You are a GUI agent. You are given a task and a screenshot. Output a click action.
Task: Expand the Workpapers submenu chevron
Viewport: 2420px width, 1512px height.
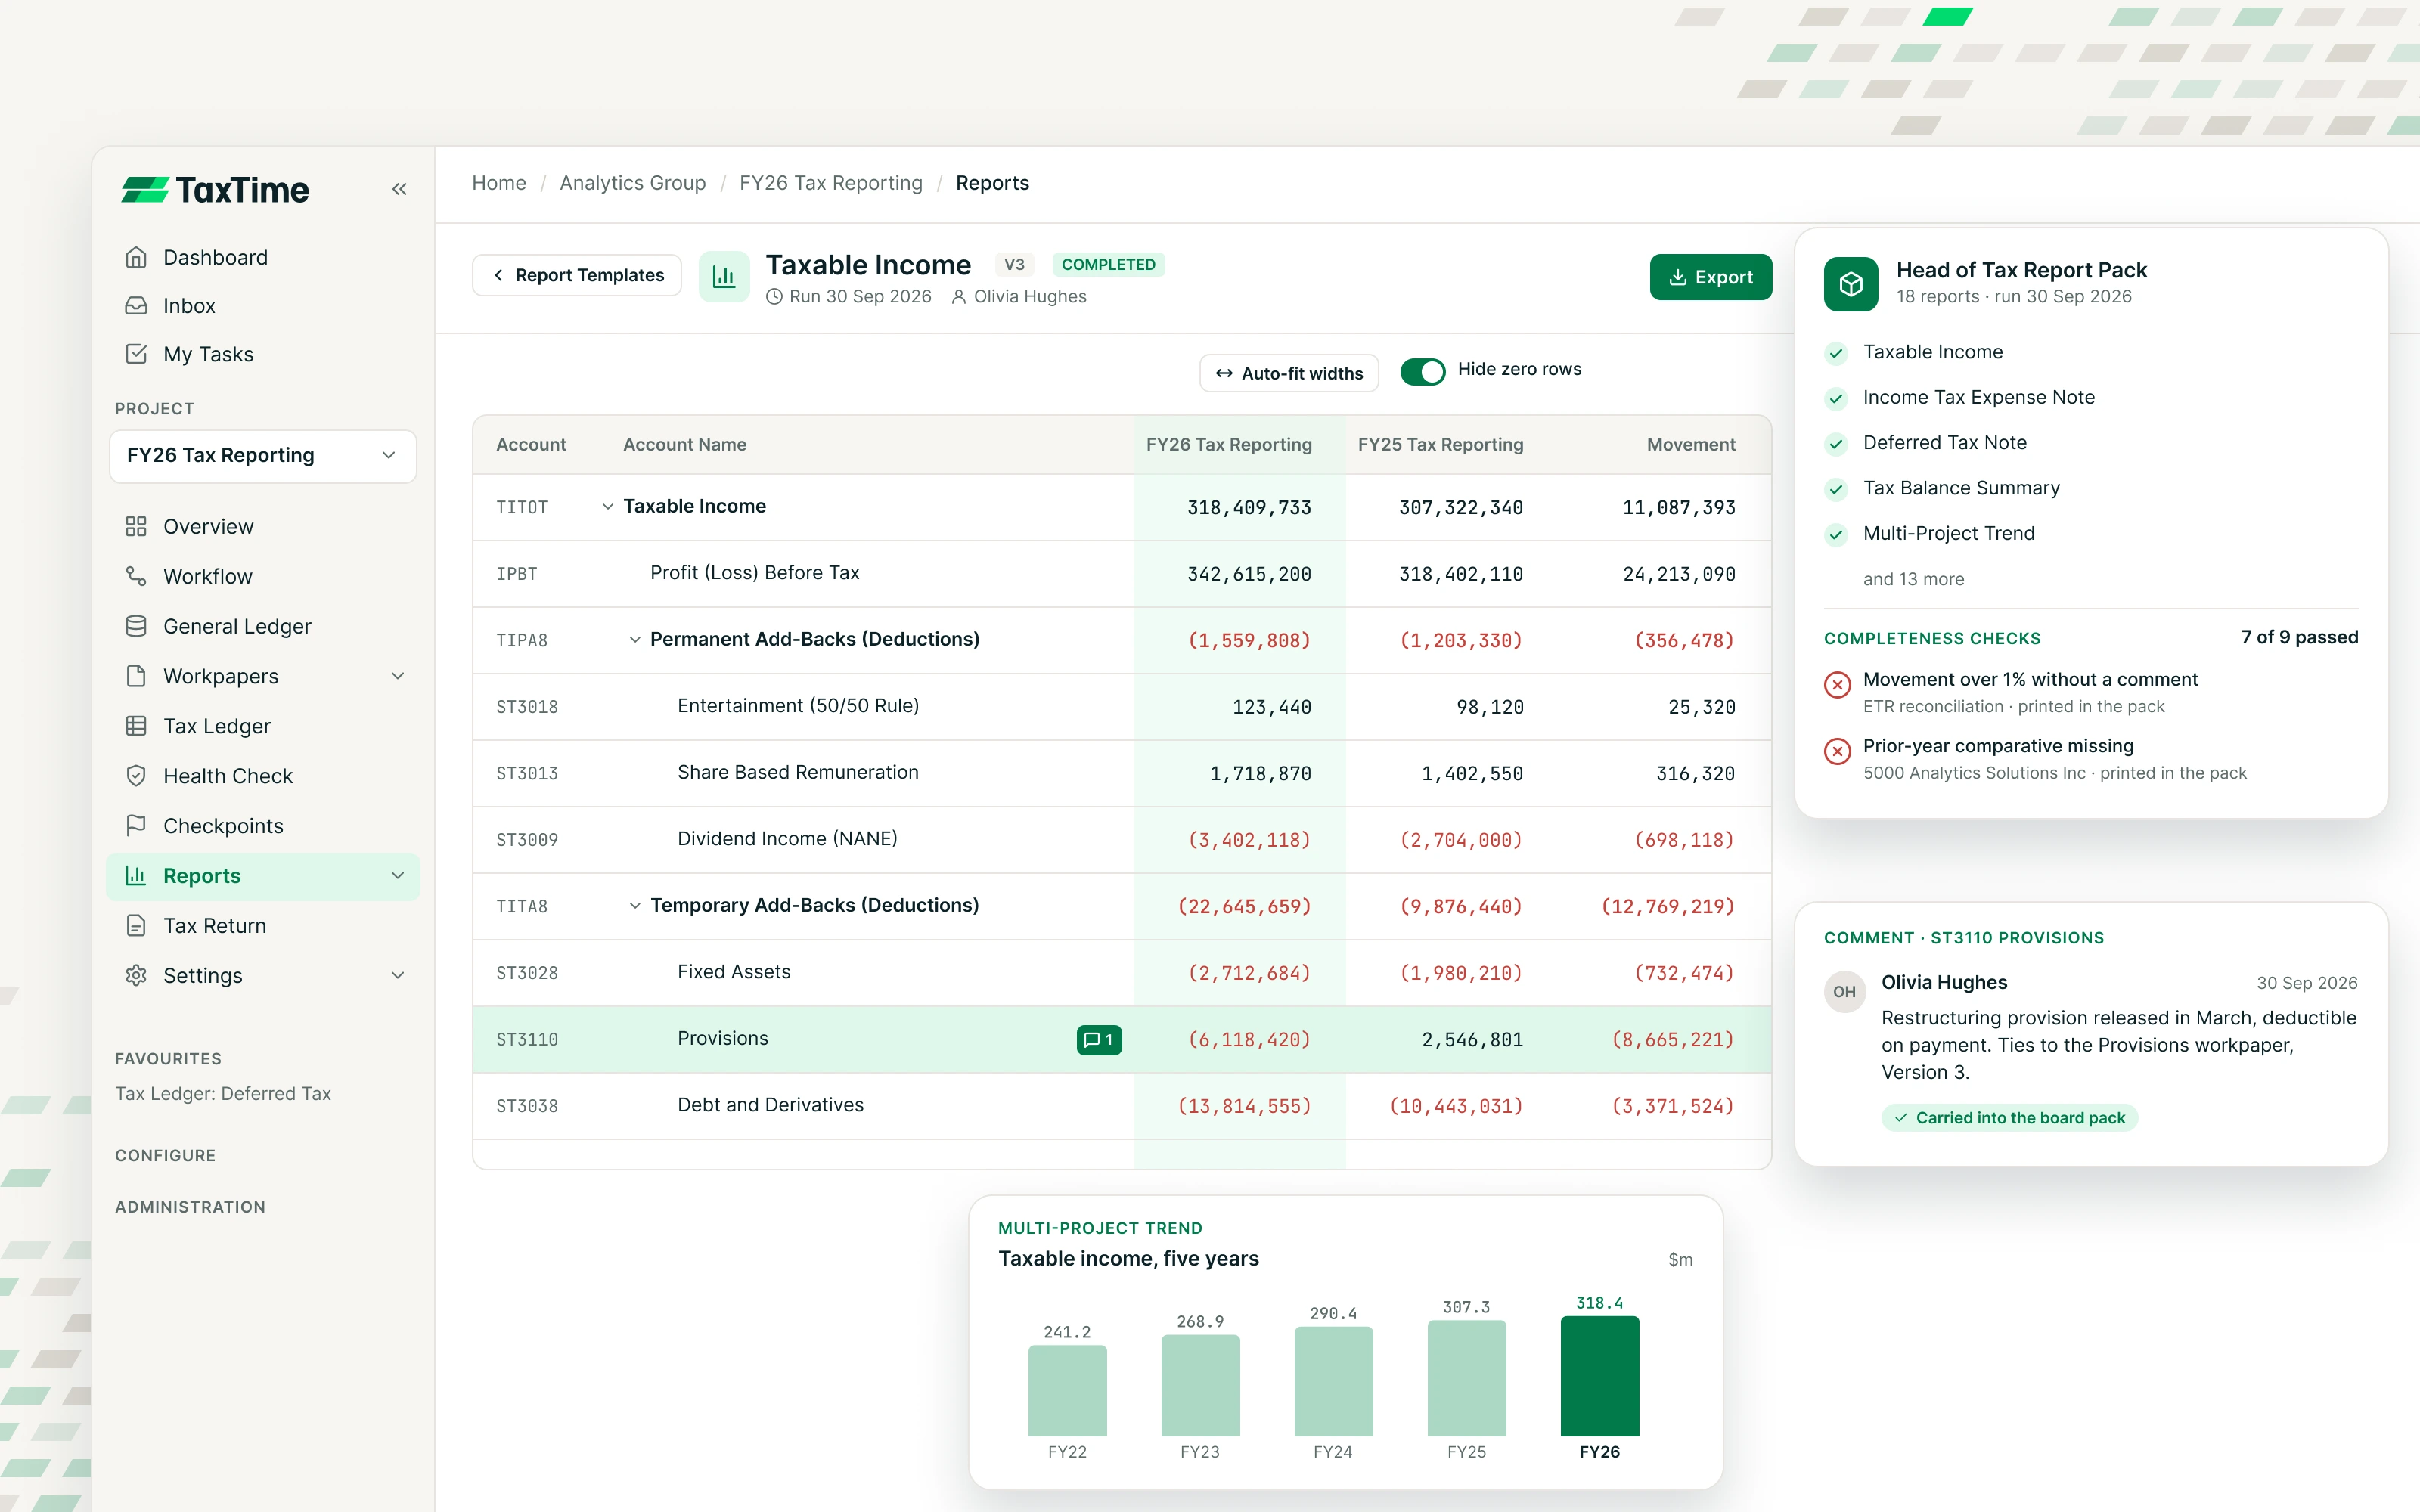tap(398, 676)
